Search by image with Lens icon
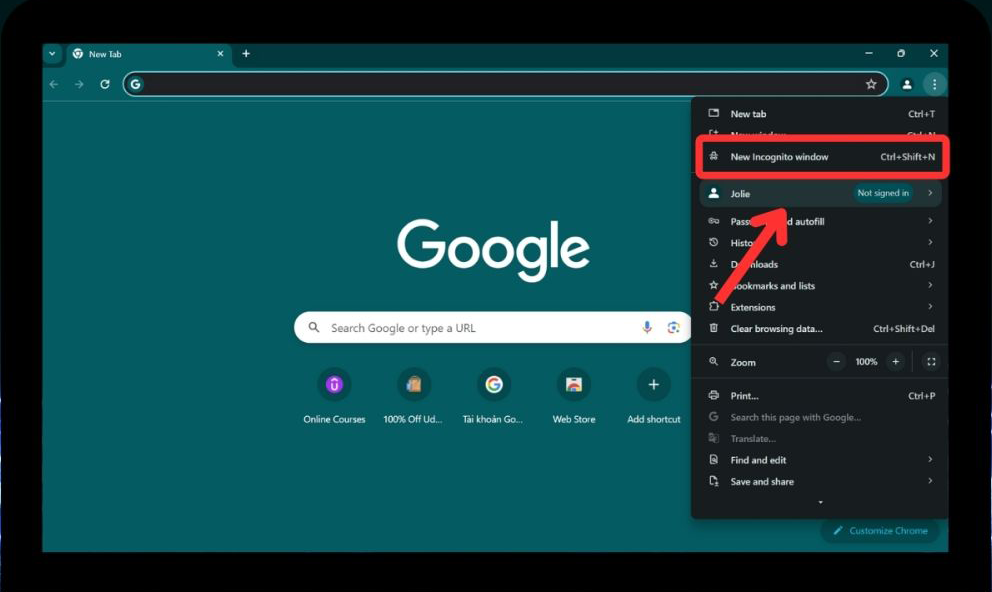992x592 pixels. click(x=674, y=328)
